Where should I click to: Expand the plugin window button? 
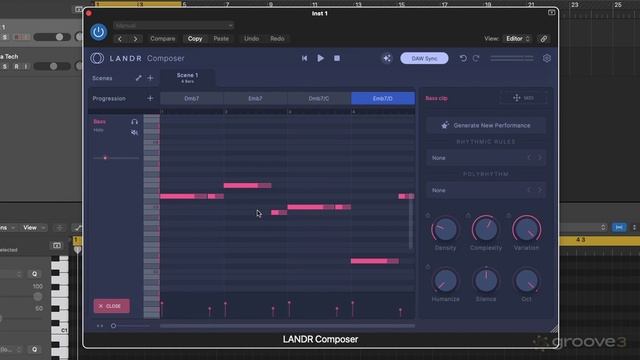point(551,13)
